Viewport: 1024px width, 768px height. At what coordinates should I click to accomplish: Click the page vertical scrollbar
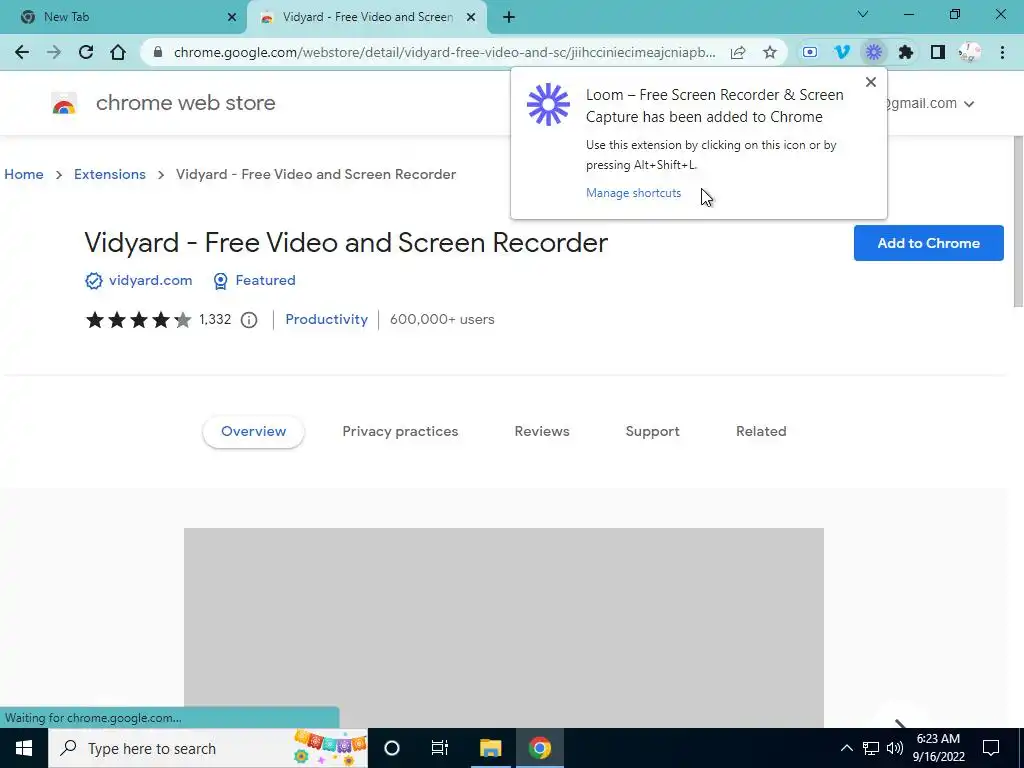(x=1017, y=222)
